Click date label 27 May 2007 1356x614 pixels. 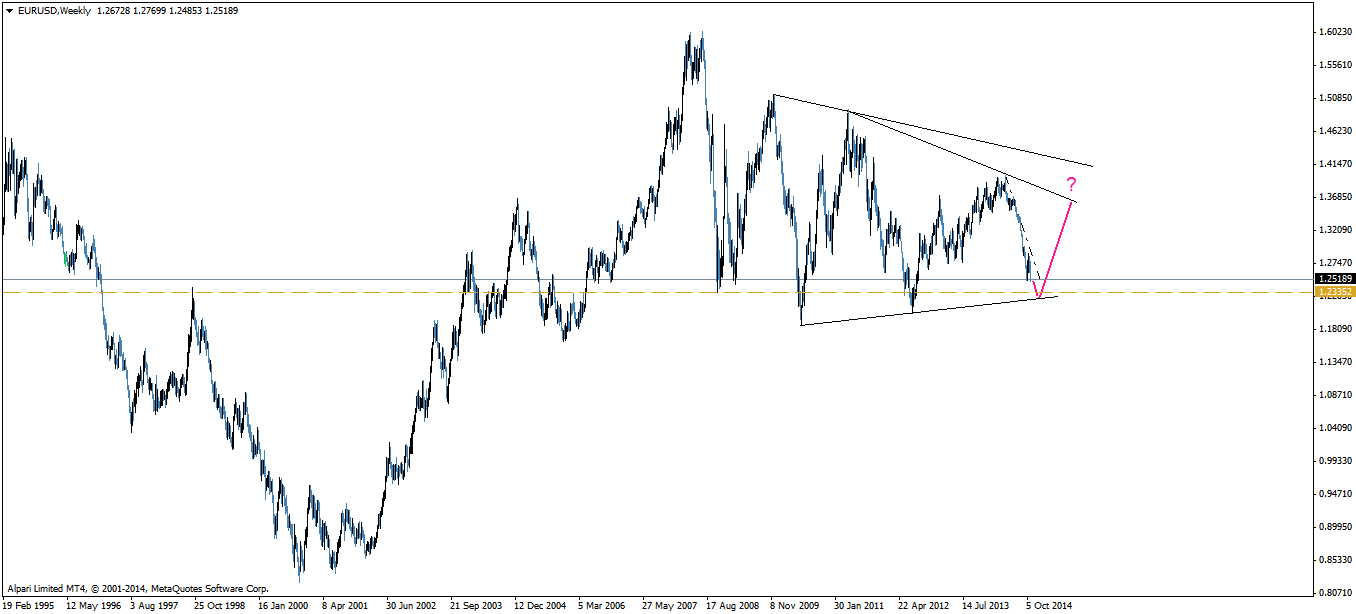click(669, 606)
